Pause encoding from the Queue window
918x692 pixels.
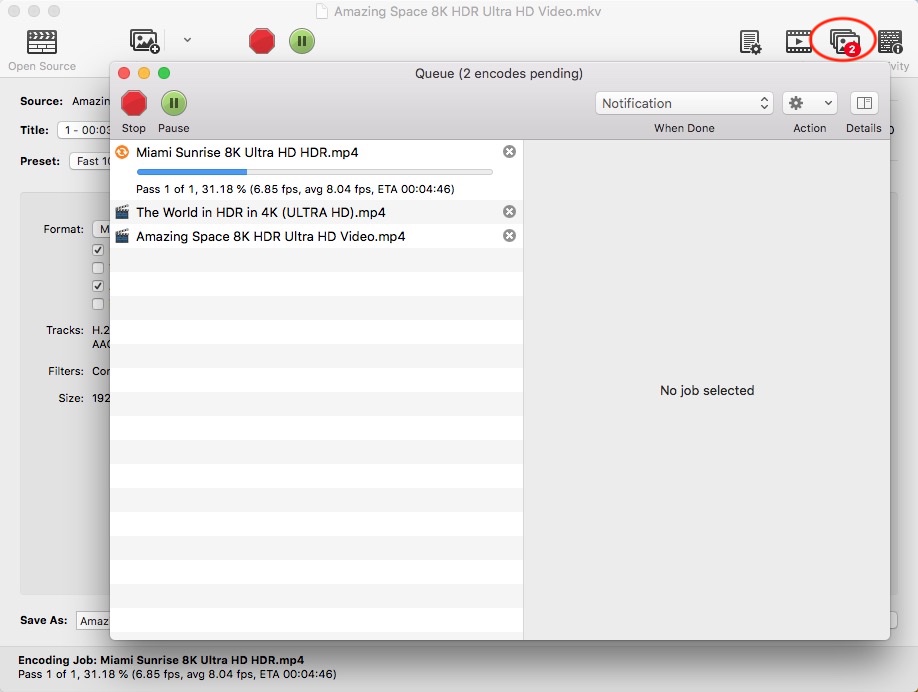point(174,103)
